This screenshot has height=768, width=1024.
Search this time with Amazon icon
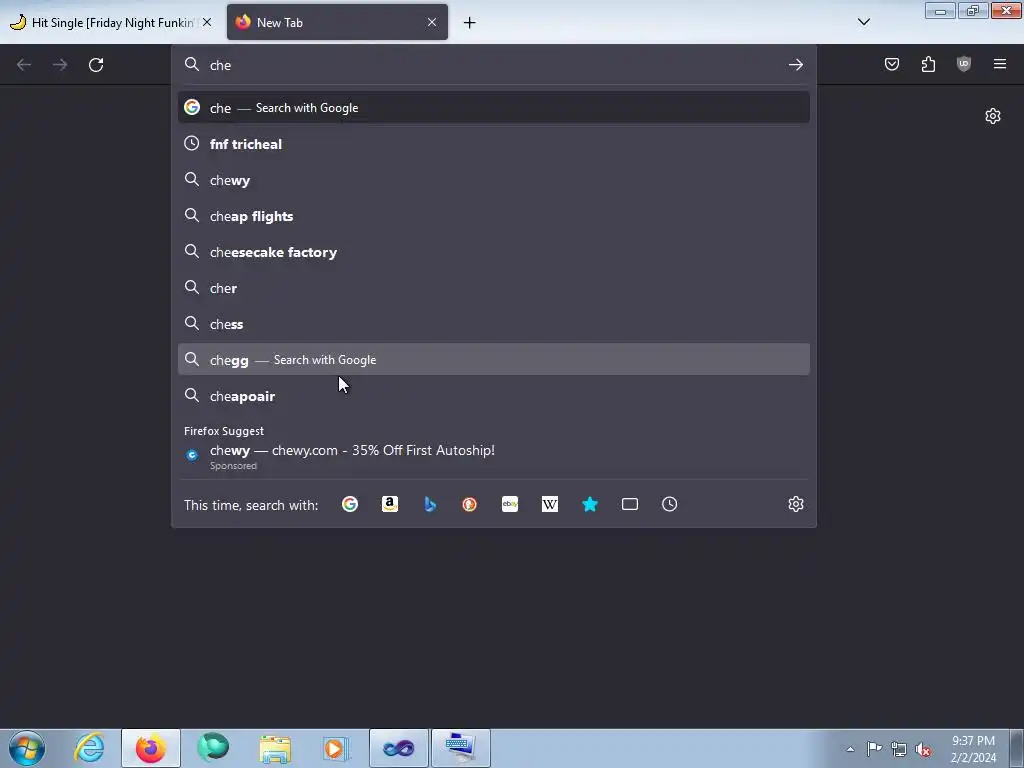pos(390,504)
